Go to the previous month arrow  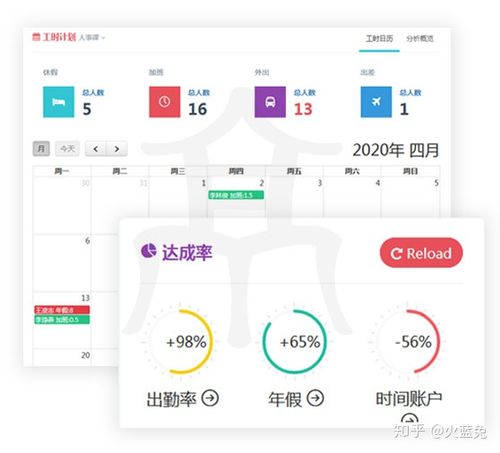pos(96,149)
